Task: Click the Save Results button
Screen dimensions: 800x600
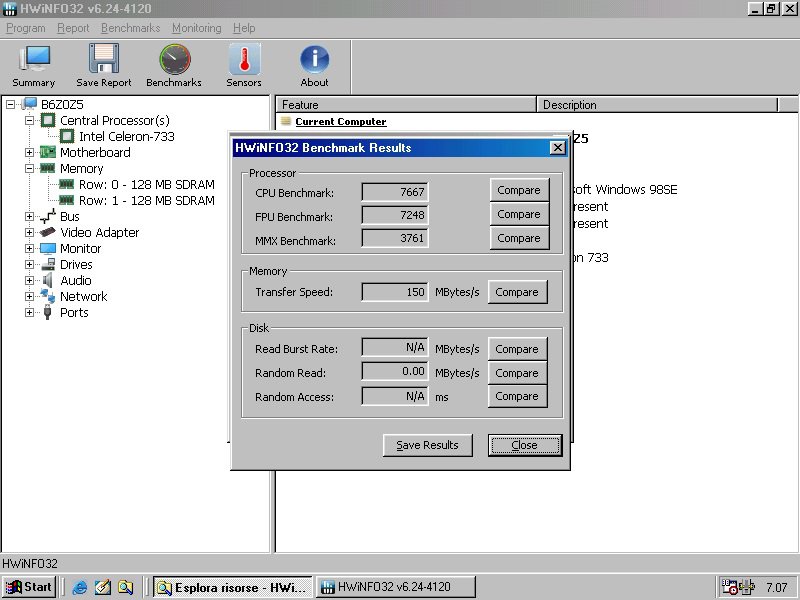Action: click(x=427, y=445)
